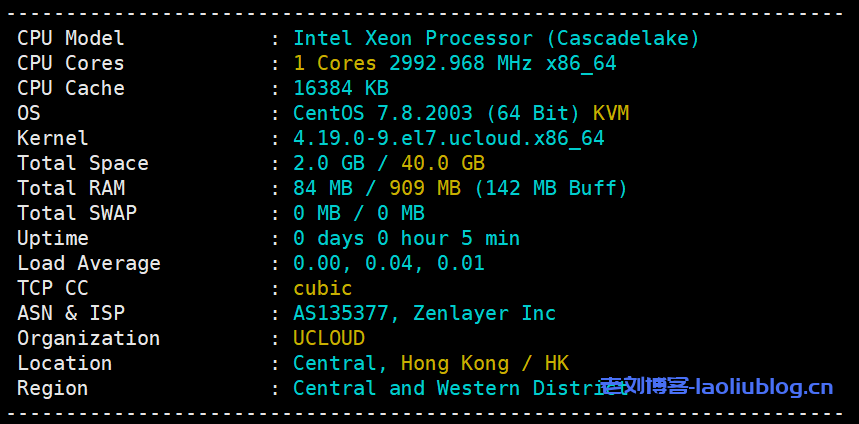Click the Total RAM label

[71, 188]
